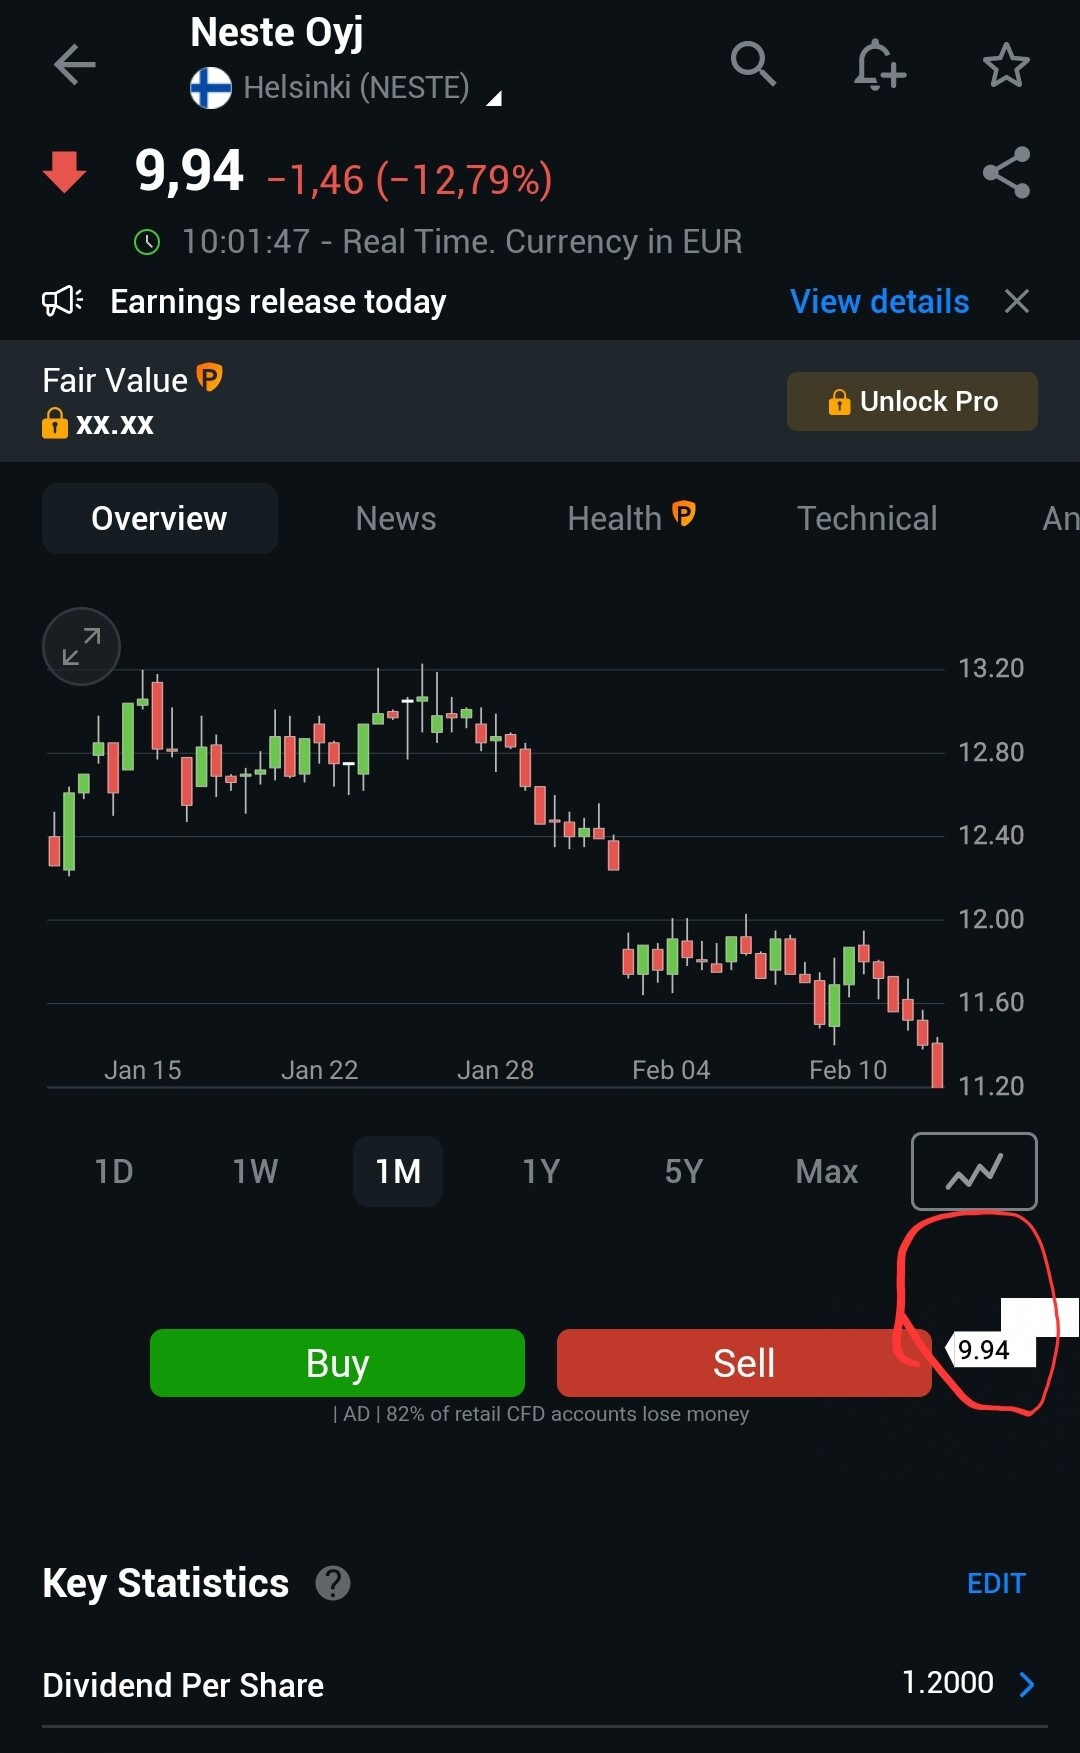Open Key Statistics help question mark
This screenshot has height=1753, width=1080.
coord(333,1583)
